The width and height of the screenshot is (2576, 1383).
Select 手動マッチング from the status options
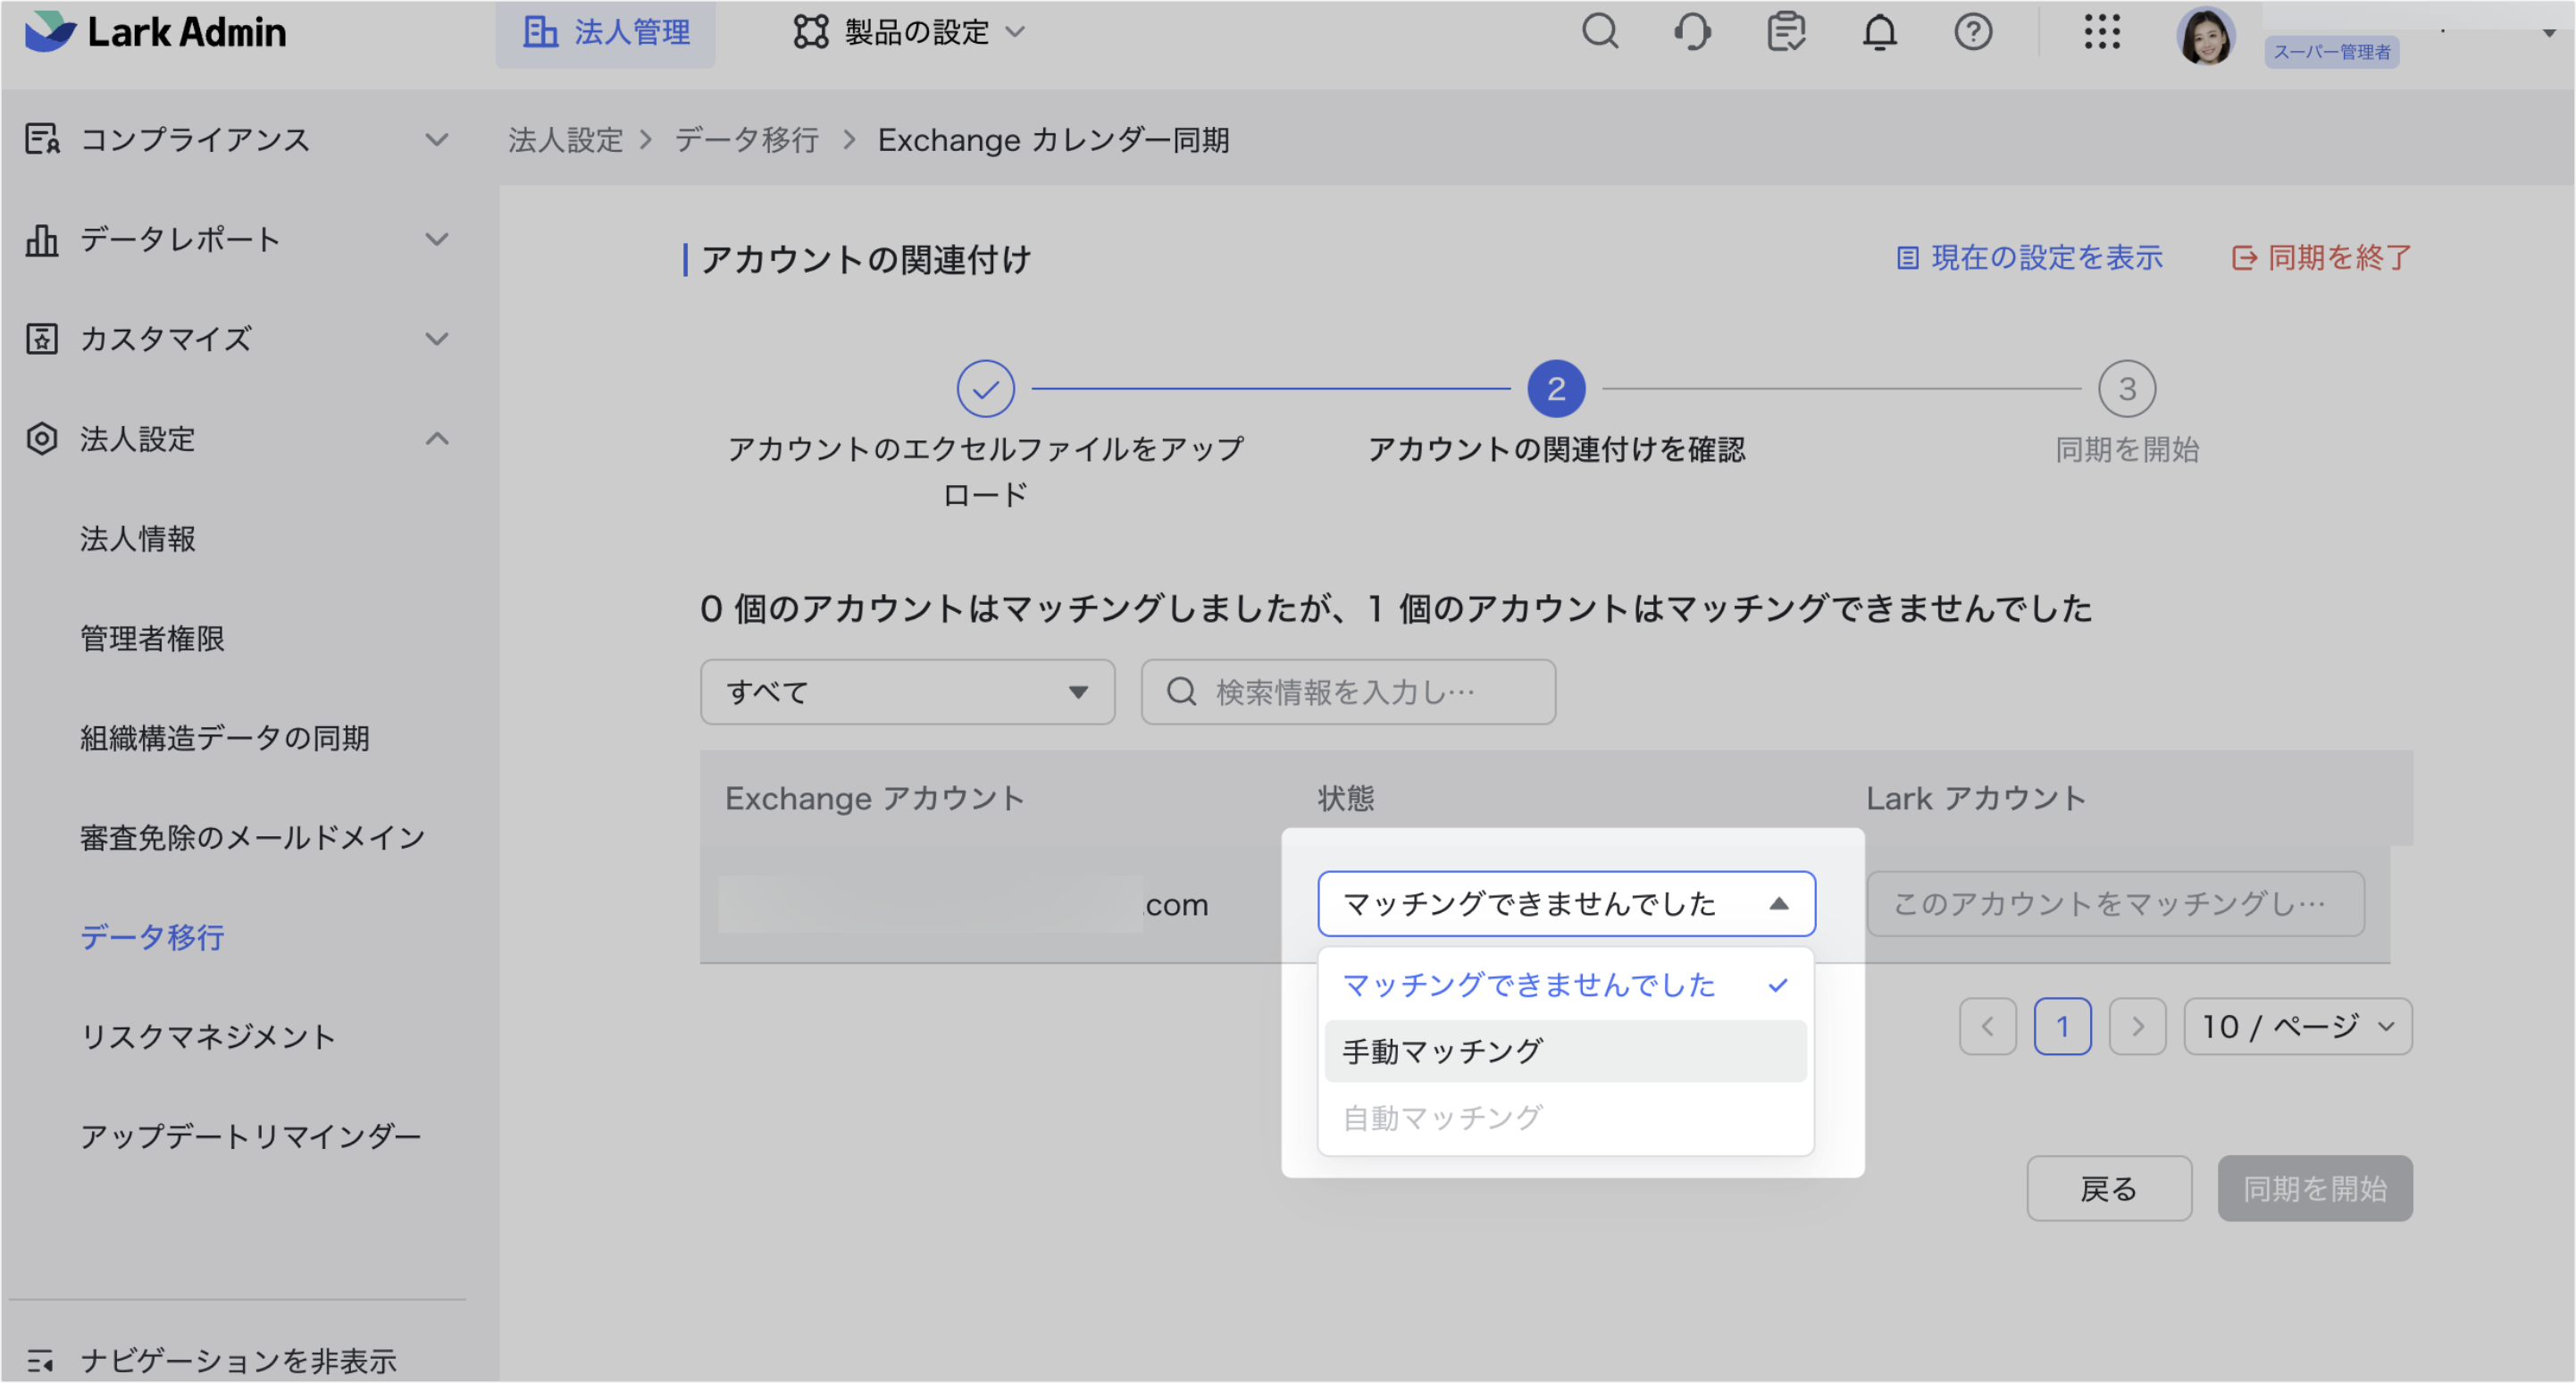coord(1442,1051)
